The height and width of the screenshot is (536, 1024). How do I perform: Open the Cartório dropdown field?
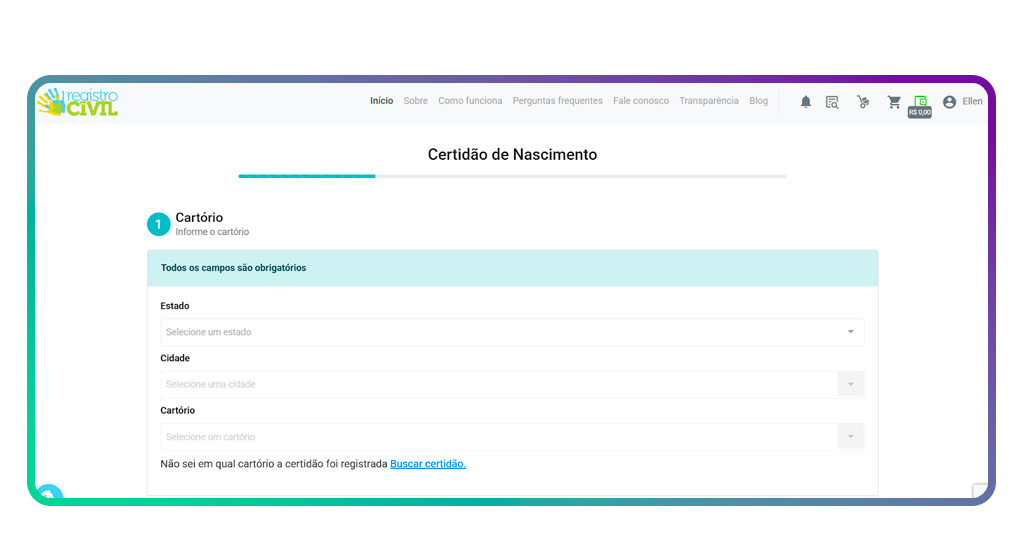tap(512, 437)
